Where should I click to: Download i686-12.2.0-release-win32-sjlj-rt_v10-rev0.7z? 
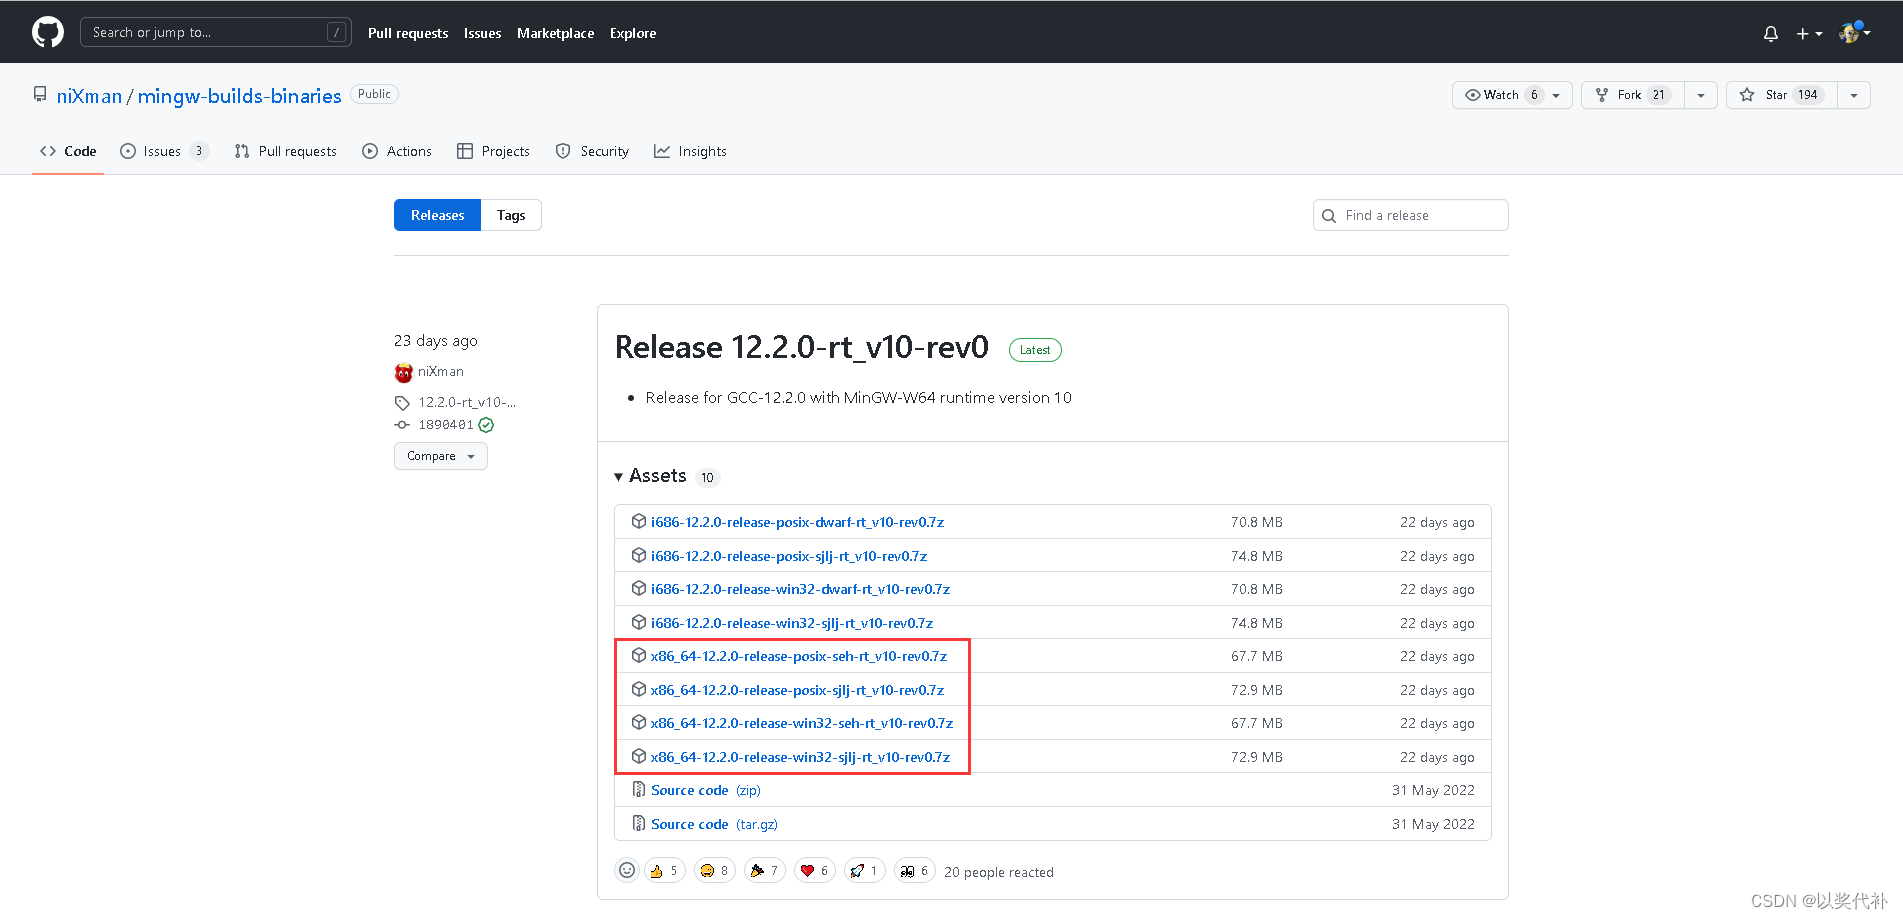(x=792, y=623)
